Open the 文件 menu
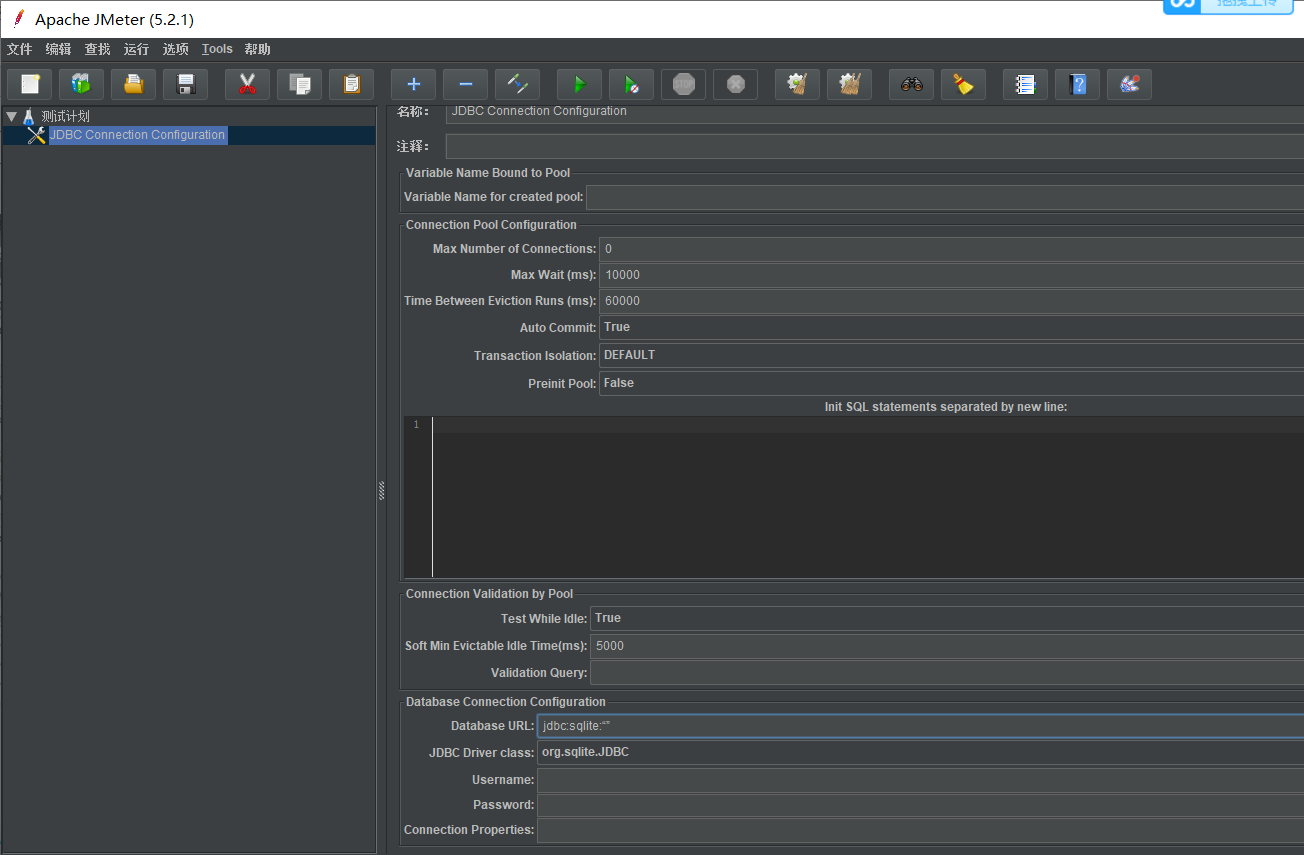Screen dimensions: 1304x855 pos(19,49)
